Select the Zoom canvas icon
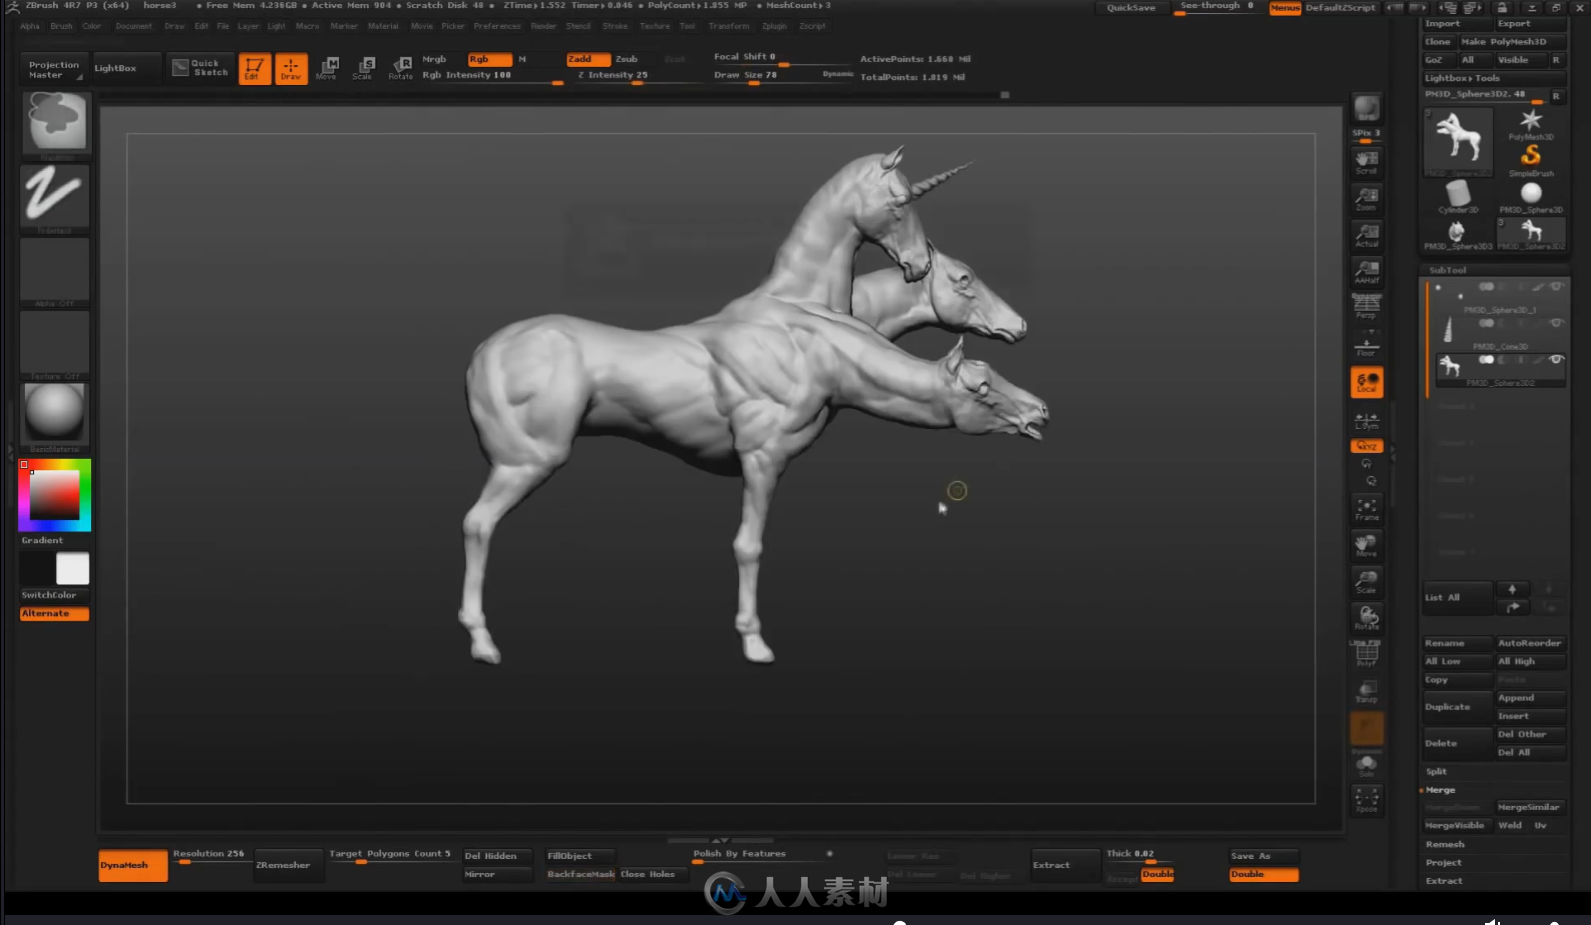 1366,198
